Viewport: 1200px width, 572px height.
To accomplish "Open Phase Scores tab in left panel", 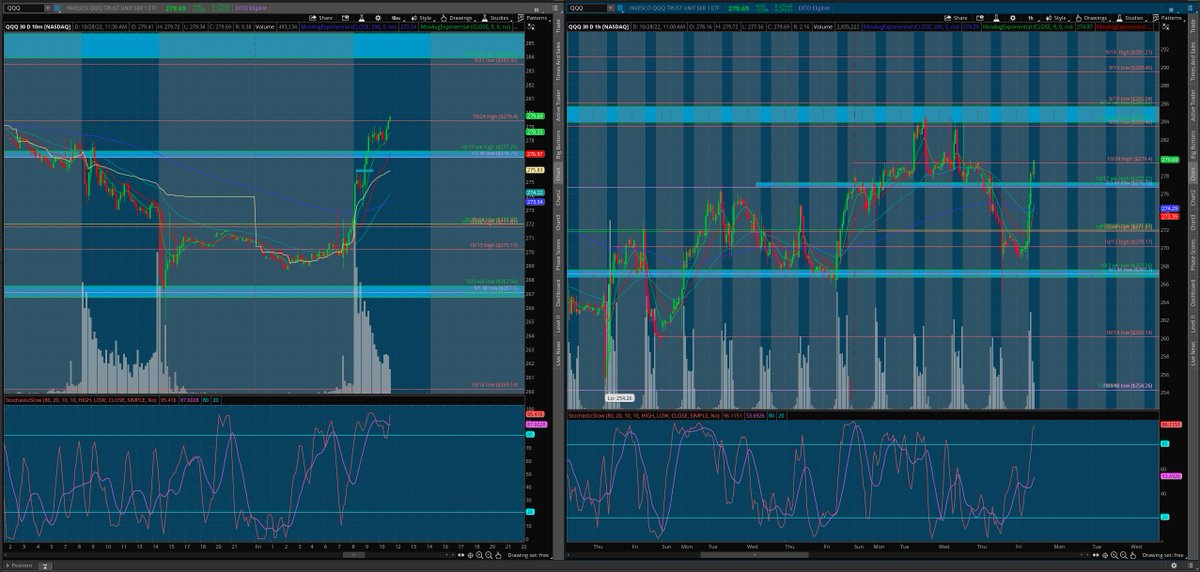I will click(x=558, y=255).
